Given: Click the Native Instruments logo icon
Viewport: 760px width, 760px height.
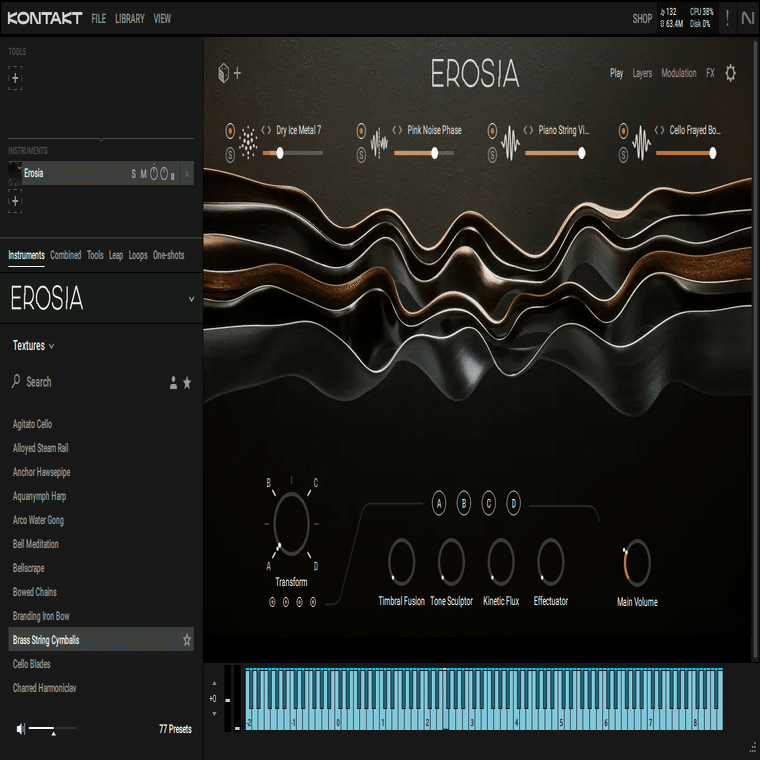Looking at the screenshot, I should [748, 18].
